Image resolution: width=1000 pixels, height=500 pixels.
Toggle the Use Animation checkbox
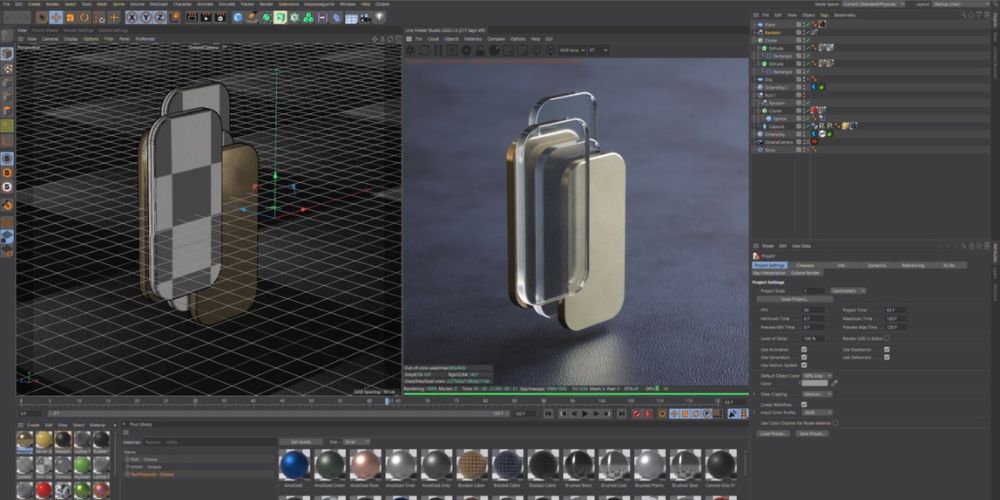804,350
